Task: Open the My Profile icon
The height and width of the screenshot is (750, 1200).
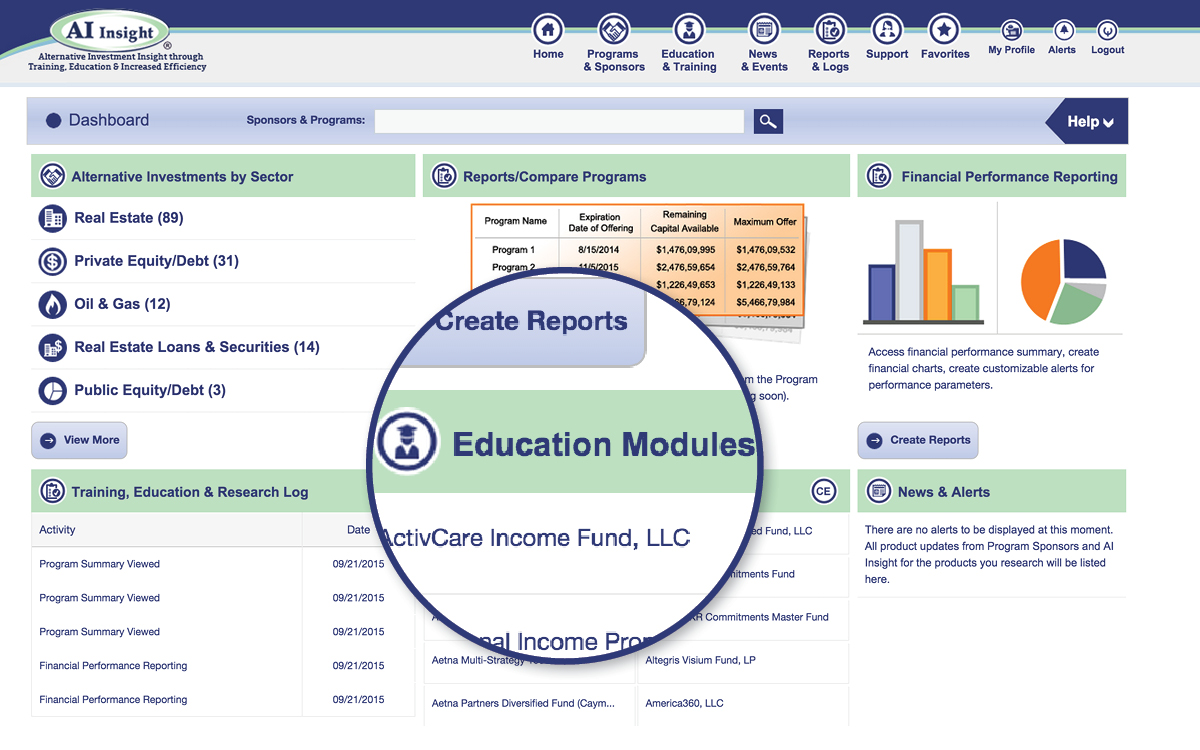Action: coord(1012,30)
